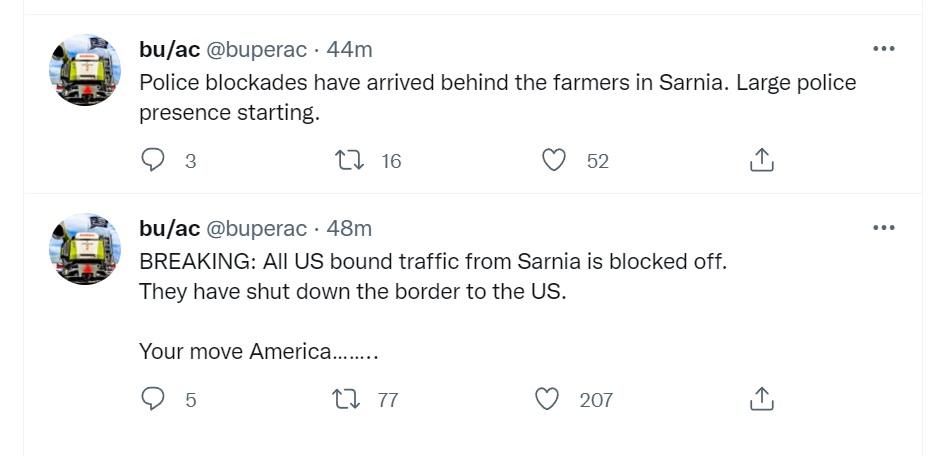Screen dimensions: 928x456
Task: Share the BREAKING border shutdown tweet
Action: [x=762, y=399]
